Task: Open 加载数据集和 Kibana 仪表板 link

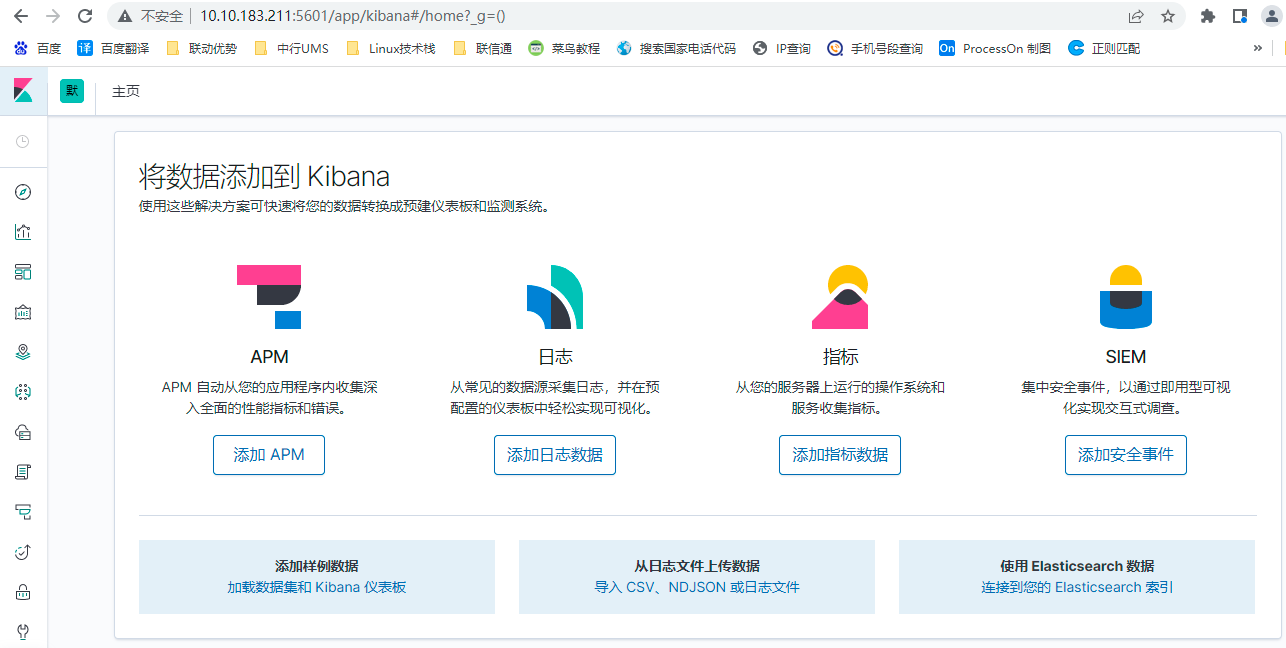Action: (x=317, y=587)
